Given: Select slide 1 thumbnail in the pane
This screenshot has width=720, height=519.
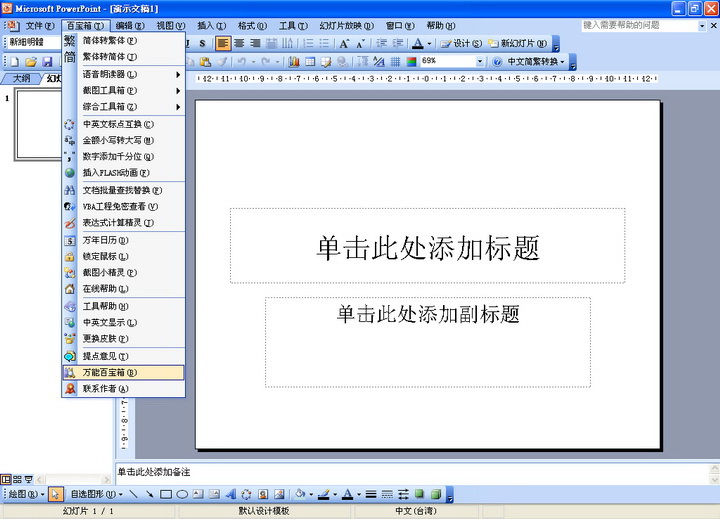Looking at the screenshot, I should pos(39,125).
